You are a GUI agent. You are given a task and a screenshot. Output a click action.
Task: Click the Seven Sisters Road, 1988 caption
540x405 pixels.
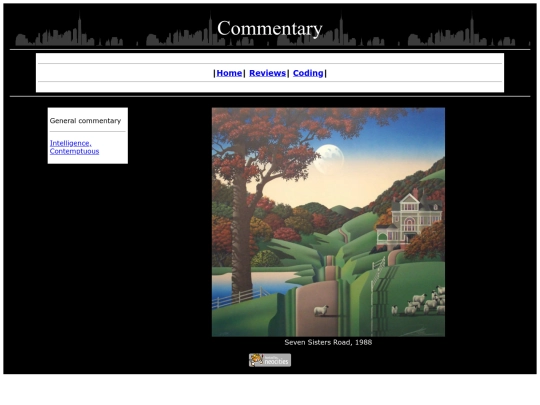point(328,342)
